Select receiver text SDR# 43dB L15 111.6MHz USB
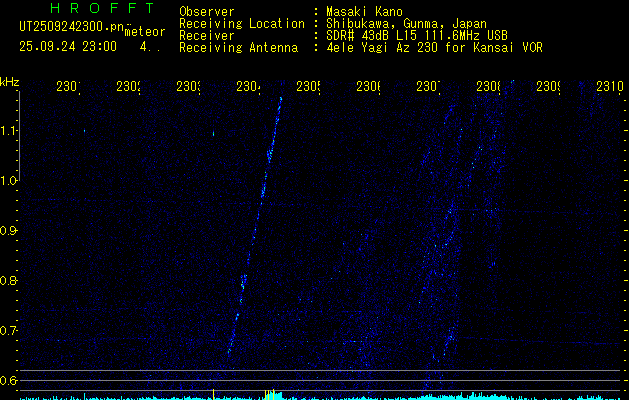This screenshot has width=629, height=400. coord(417,36)
